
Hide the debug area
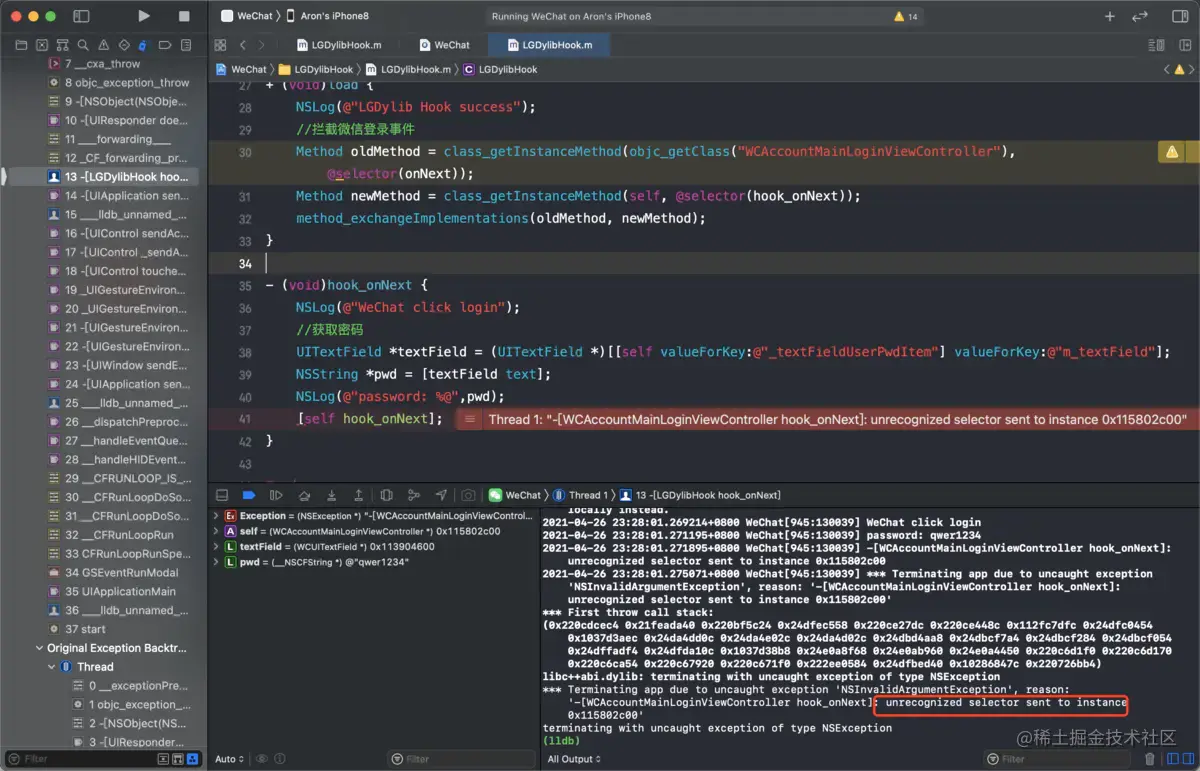click(x=222, y=495)
